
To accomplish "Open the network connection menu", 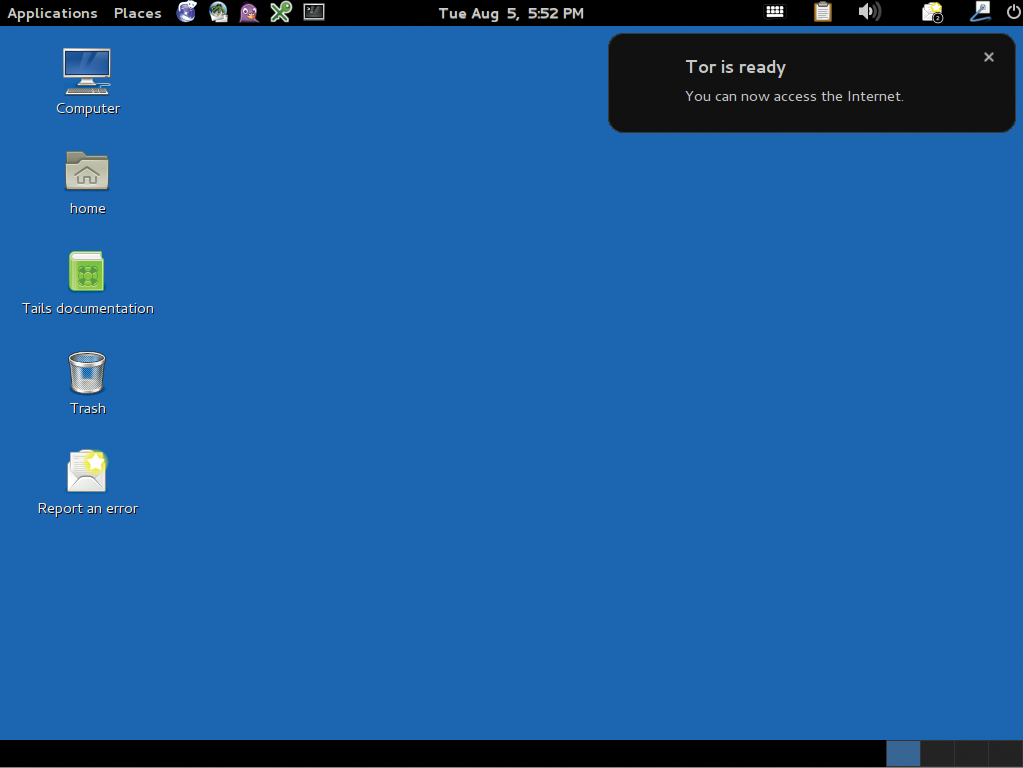I will click(980, 12).
